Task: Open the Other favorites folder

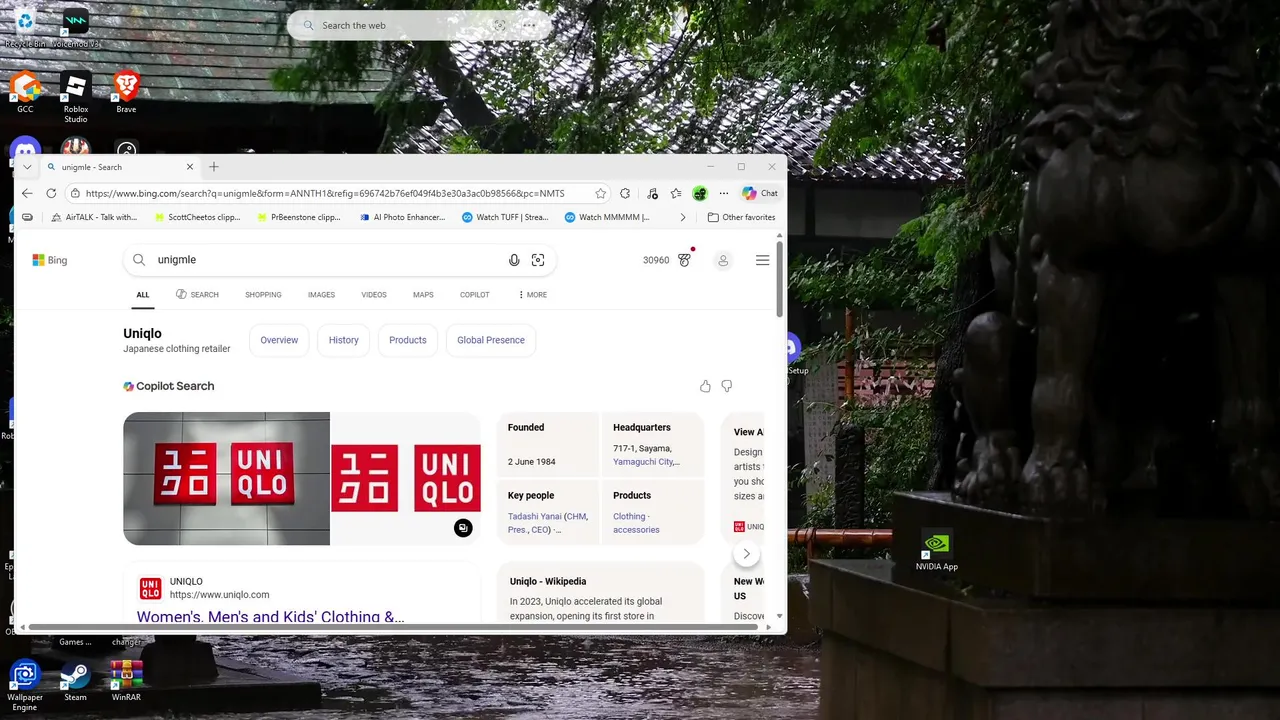Action: 741,217
